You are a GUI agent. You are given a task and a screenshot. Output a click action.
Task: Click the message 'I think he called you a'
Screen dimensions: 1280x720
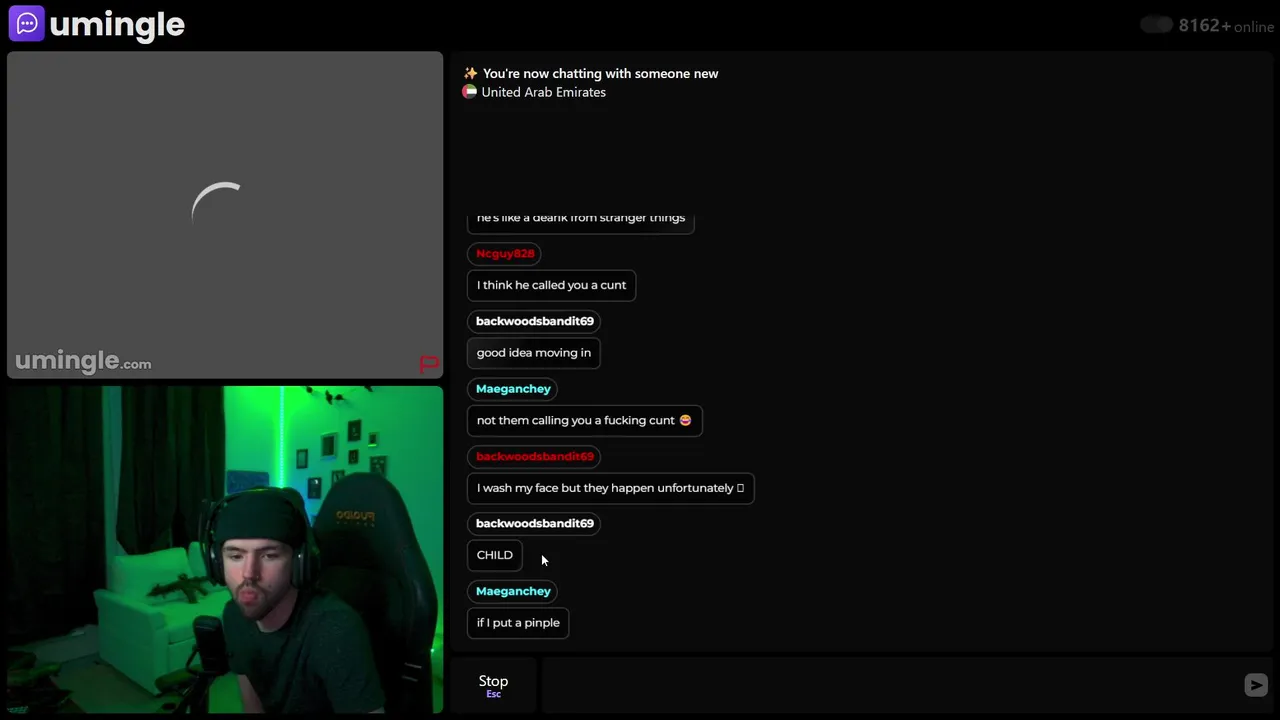tap(551, 285)
